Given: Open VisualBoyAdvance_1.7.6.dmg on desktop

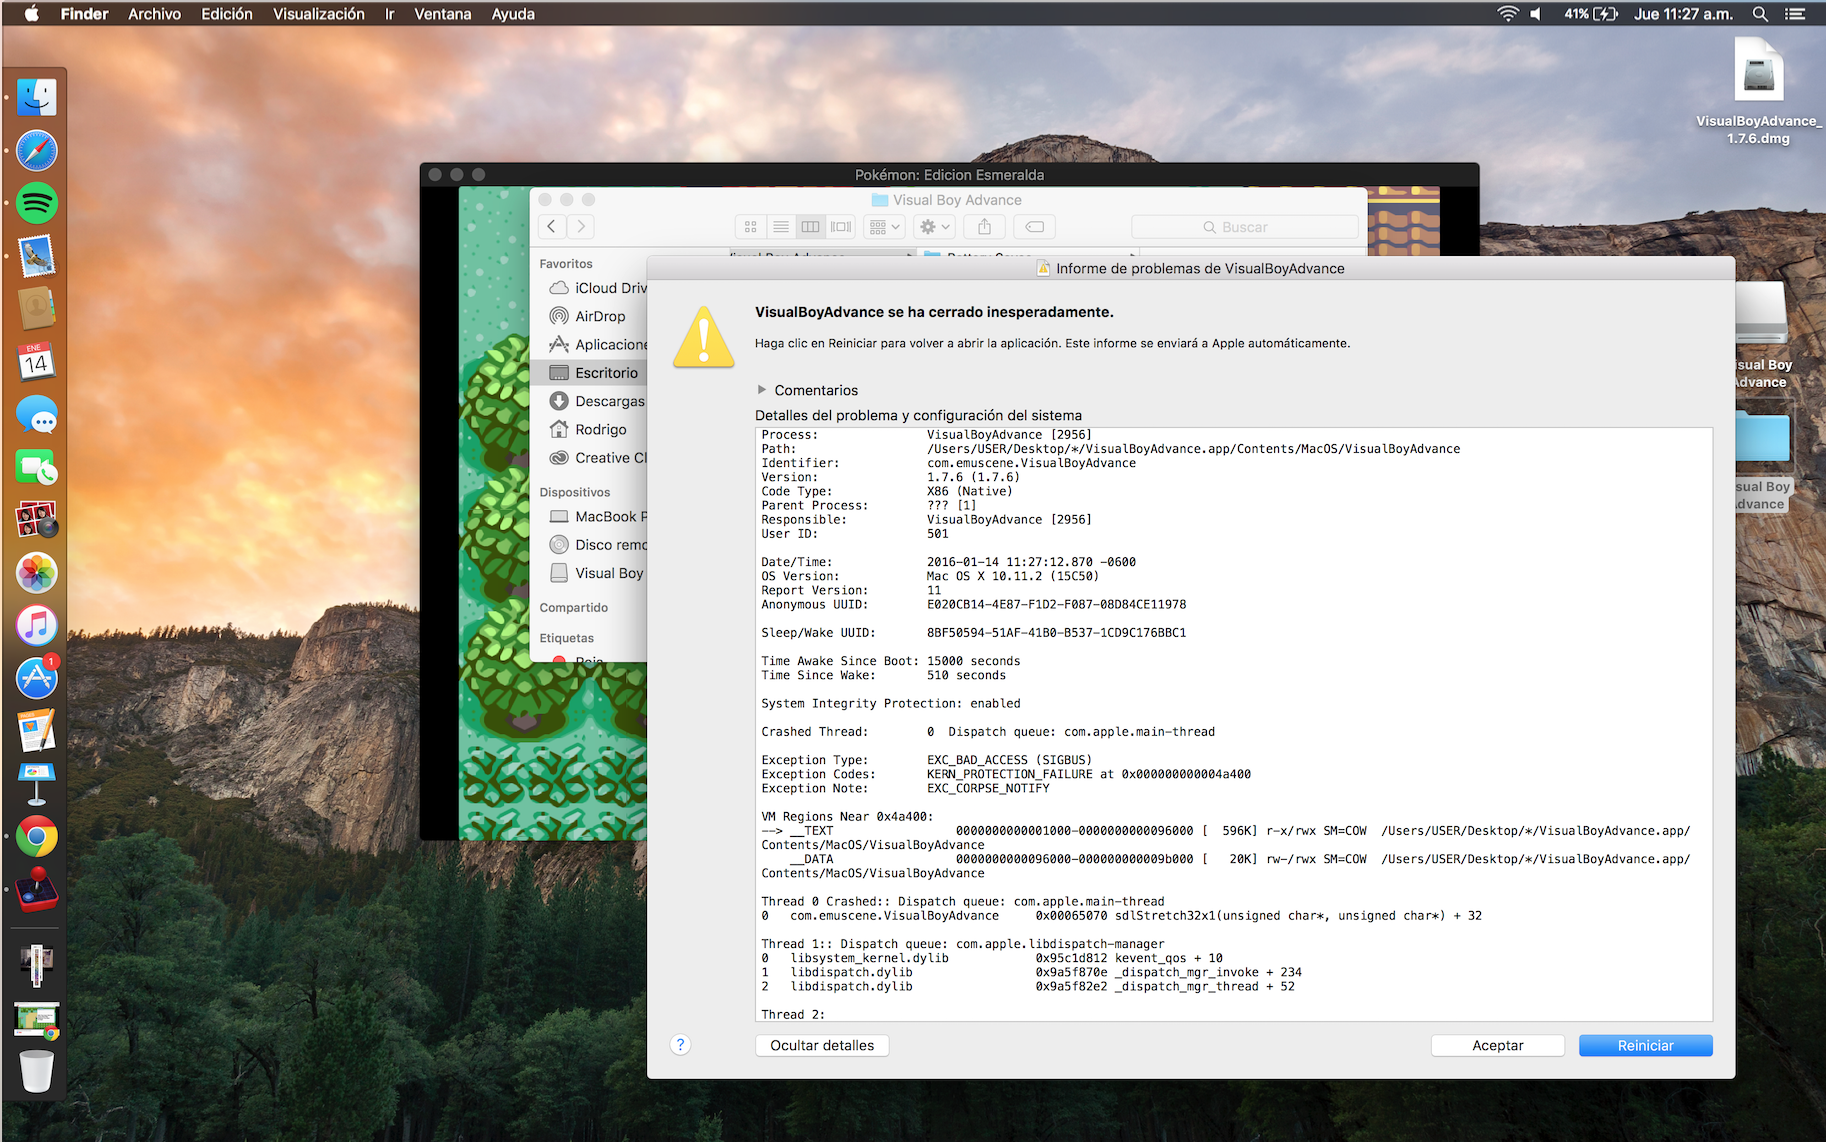Looking at the screenshot, I should click(1758, 91).
